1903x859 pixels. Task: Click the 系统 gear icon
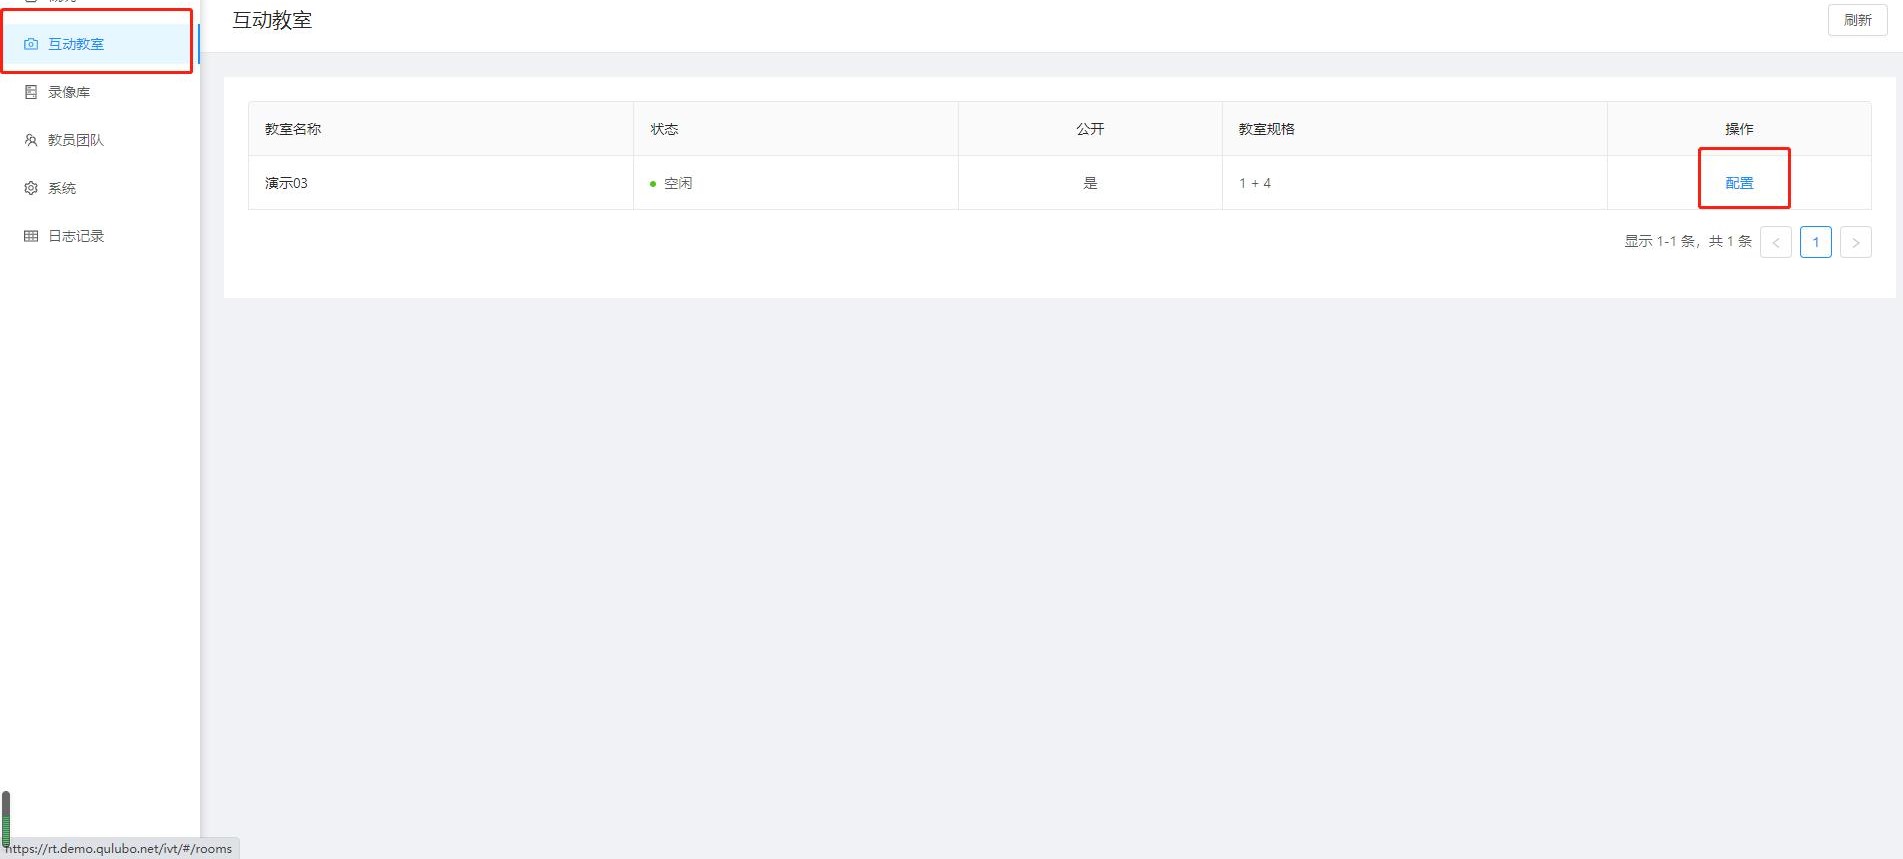(x=31, y=188)
